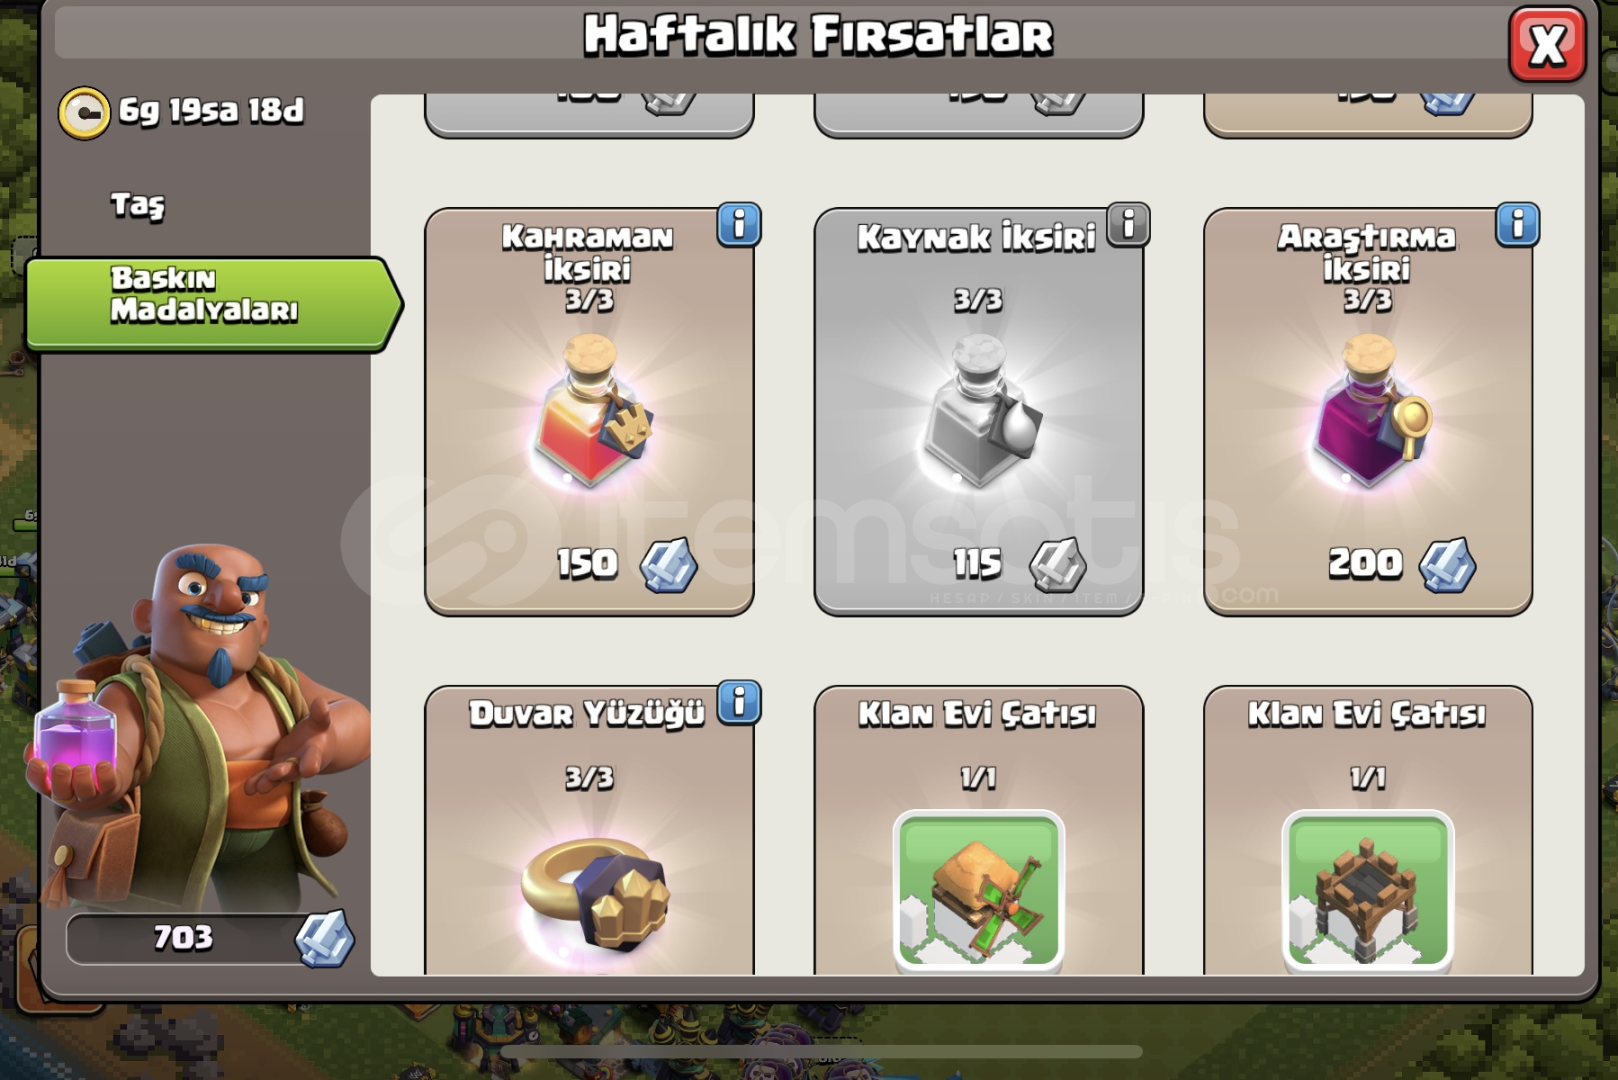Select the purple Araştırma İksiri bottle
This screenshot has height=1080, width=1618.
click(x=1369, y=413)
